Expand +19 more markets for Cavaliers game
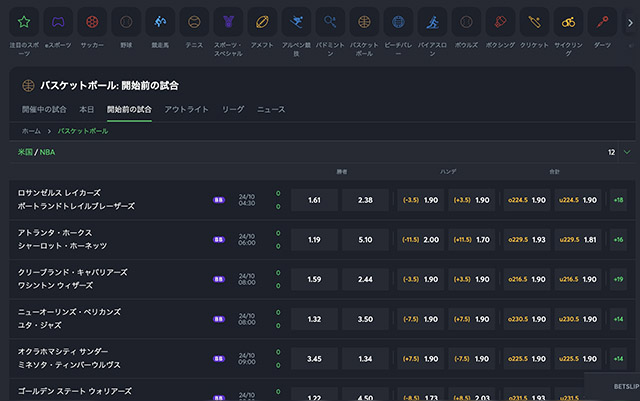The height and width of the screenshot is (401, 640). pos(618,279)
